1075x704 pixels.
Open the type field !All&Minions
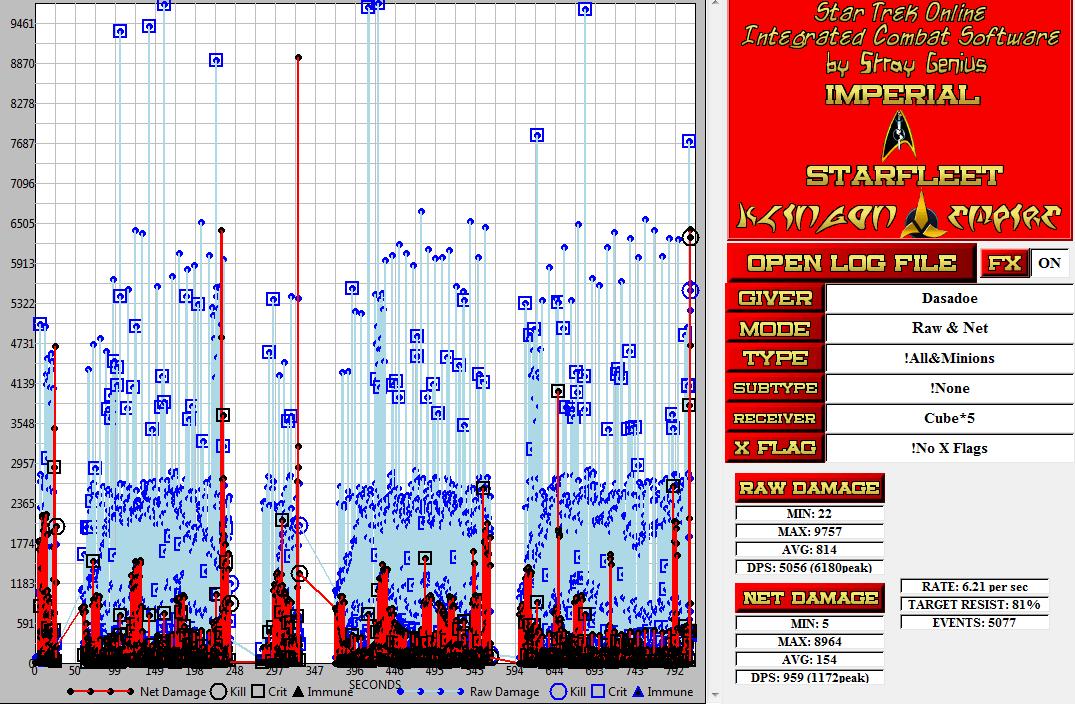coord(950,358)
